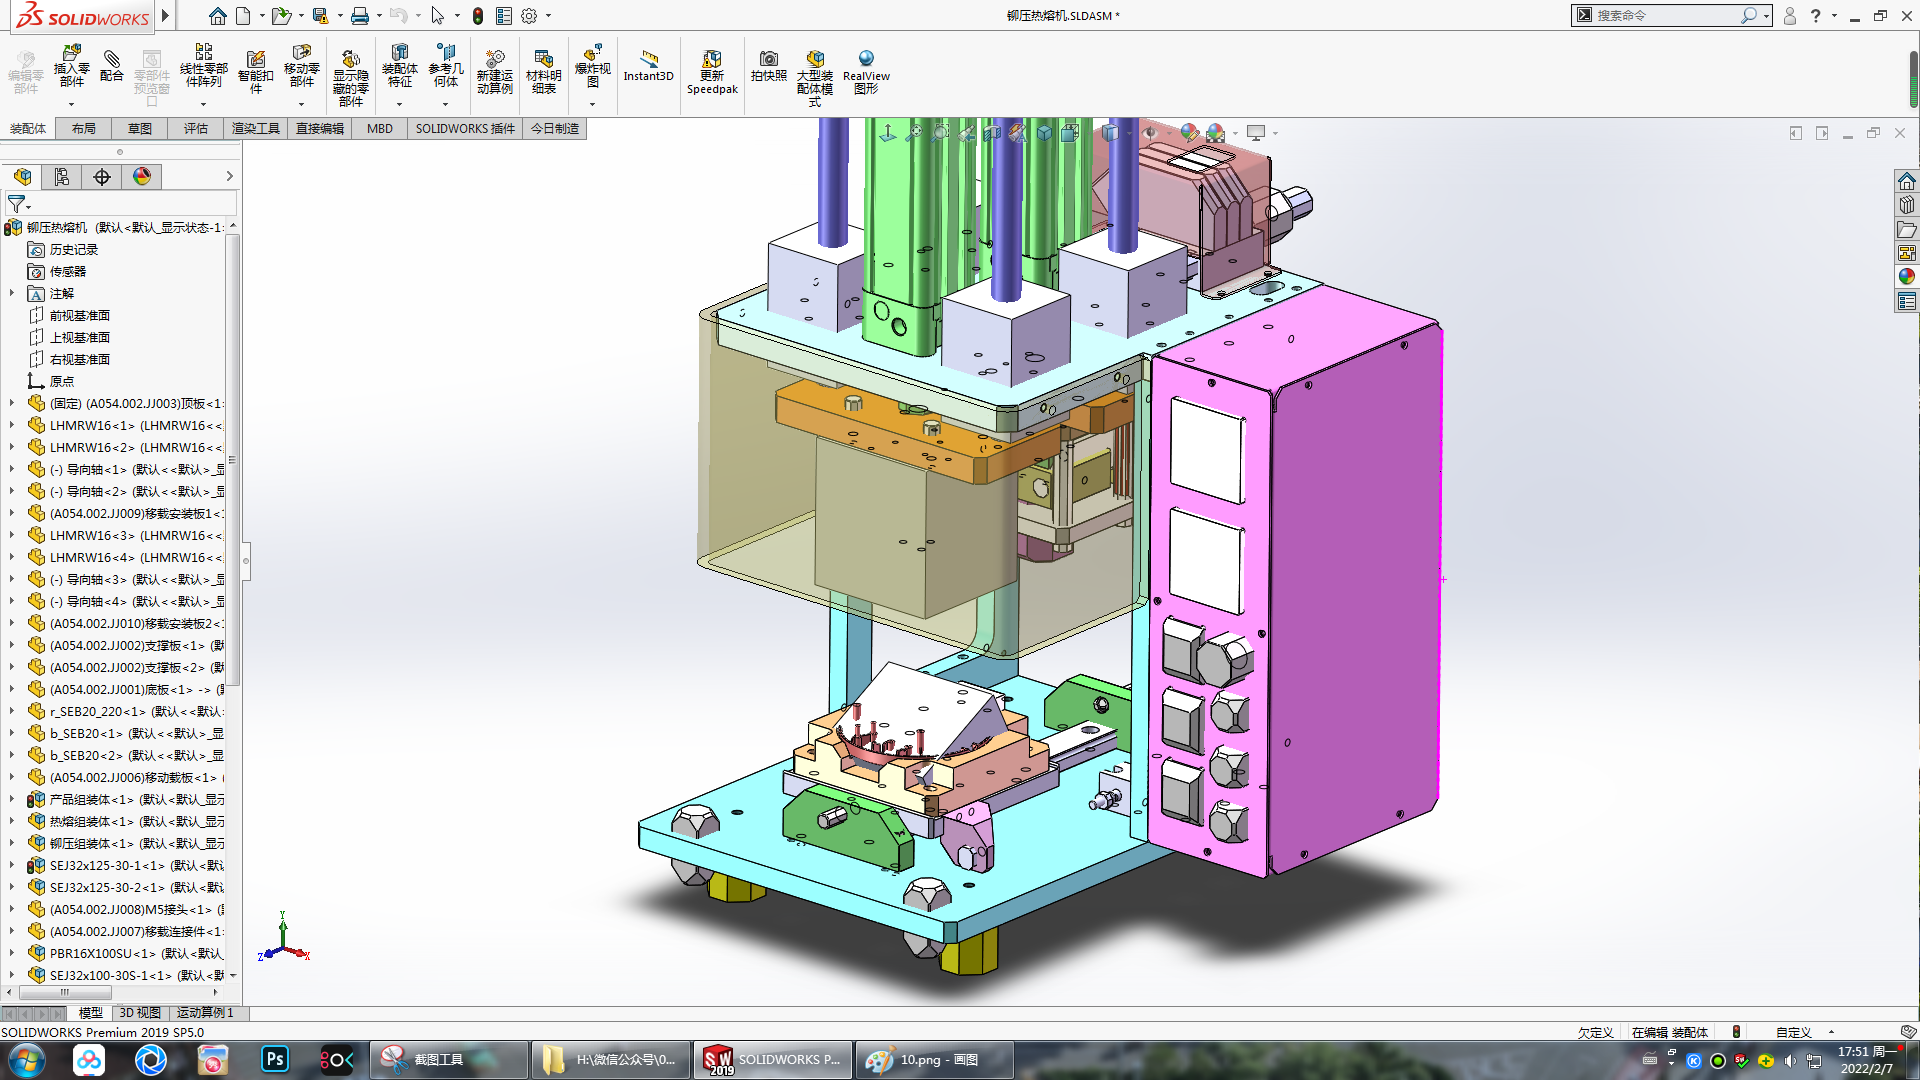The image size is (1920, 1080).
Task: Open the SOLIDWORKS 插件 ribbon tab
Action: 464,128
